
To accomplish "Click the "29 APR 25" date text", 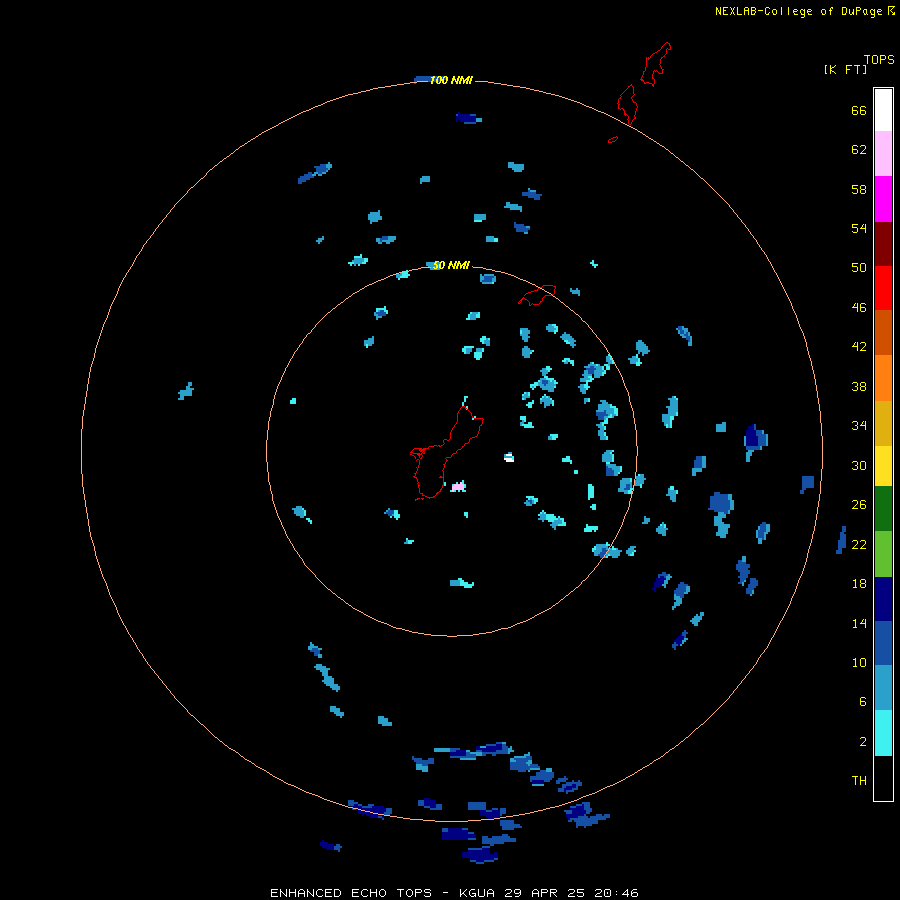I will (x=545, y=893).
